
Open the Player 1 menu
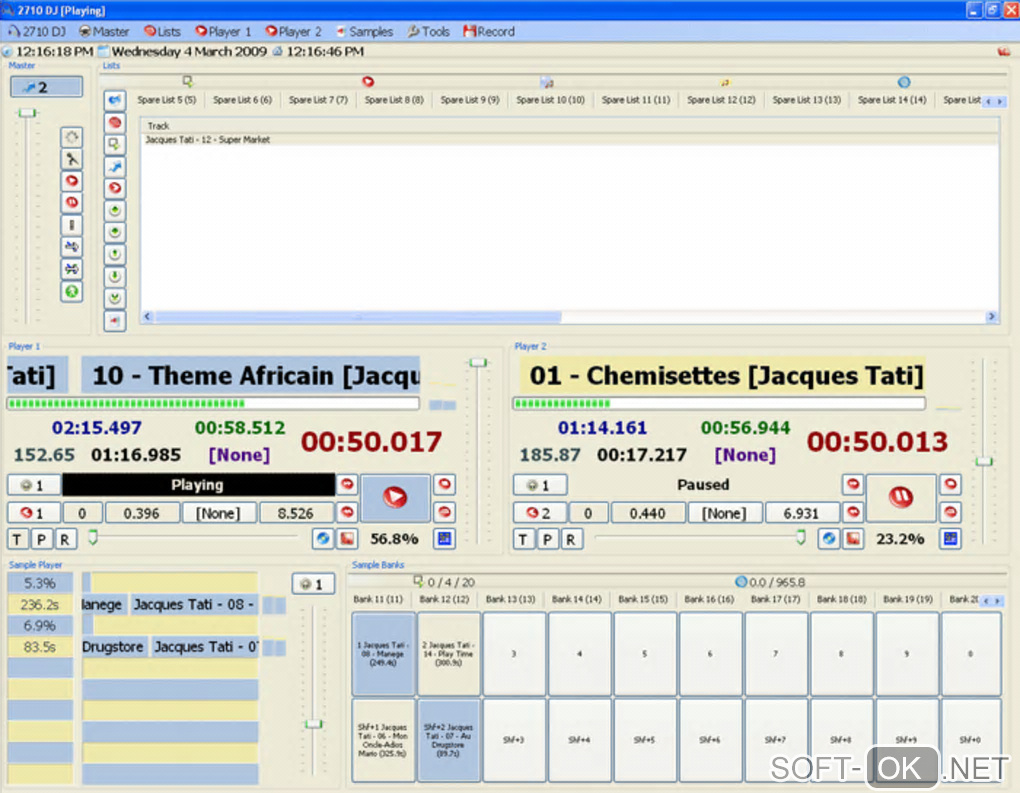tap(223, 31)
